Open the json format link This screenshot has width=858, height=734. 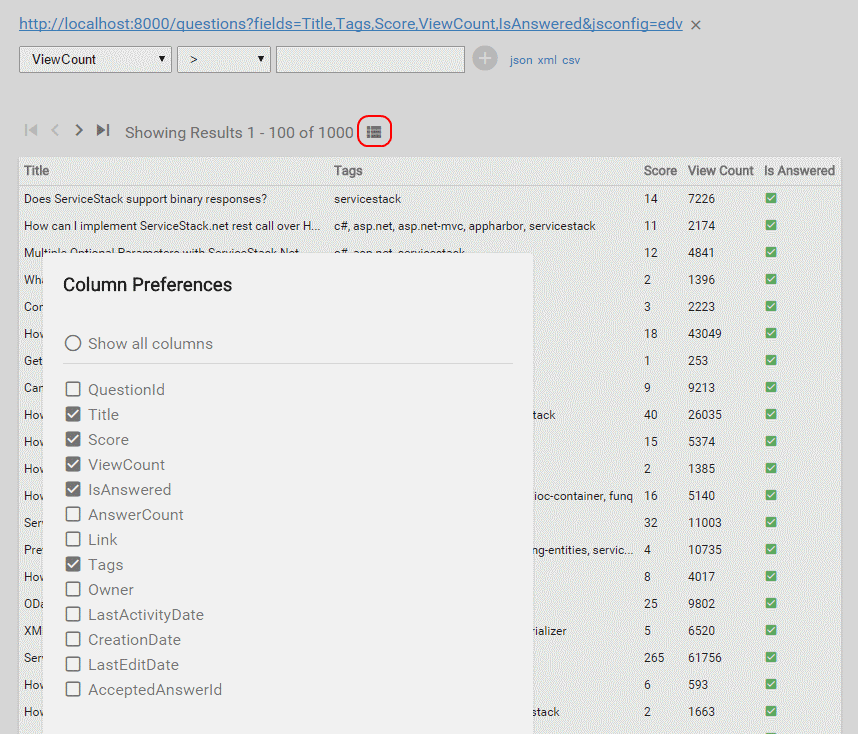[x=521, y=60]
